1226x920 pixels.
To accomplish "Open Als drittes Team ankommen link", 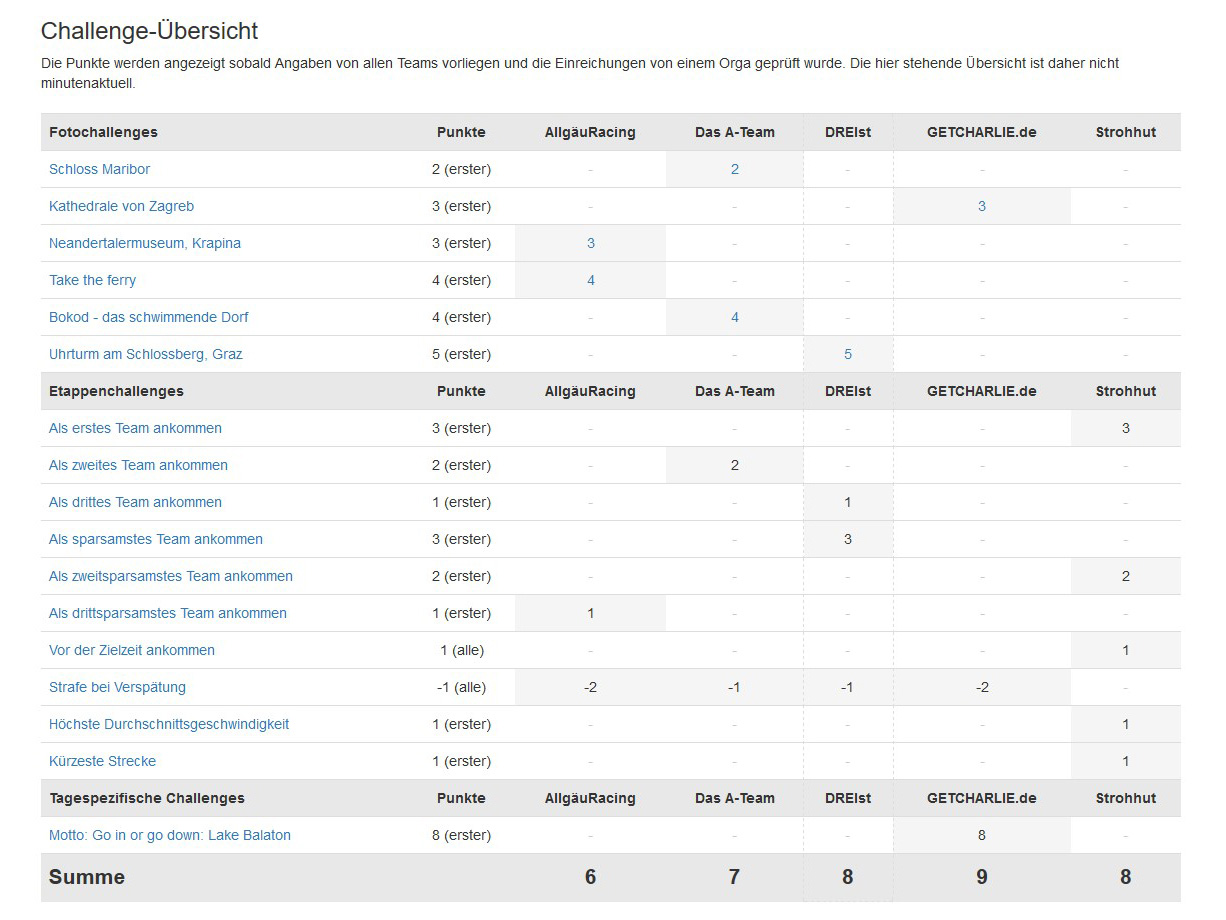I will click(x=135, y=502).
